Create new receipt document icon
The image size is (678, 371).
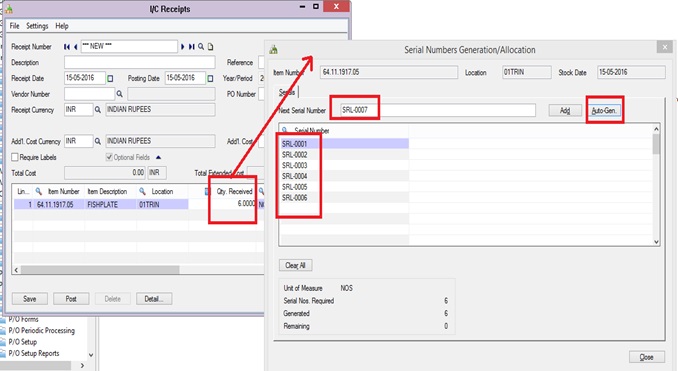click(211, 47)
